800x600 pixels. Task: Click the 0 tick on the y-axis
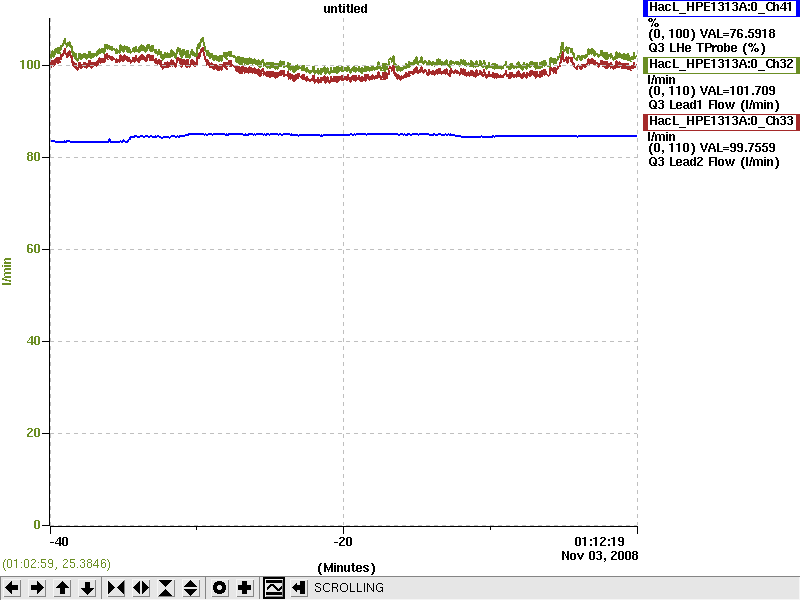point(37,524)
